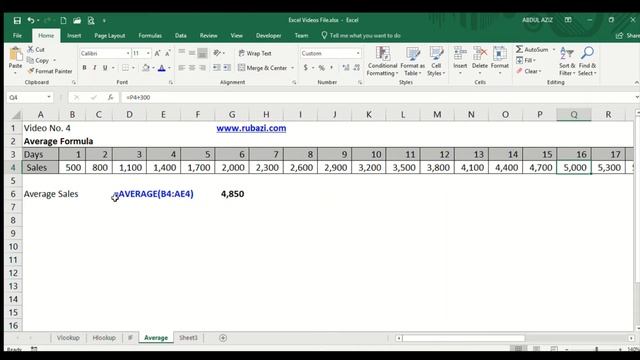Open the font name Calibri dropdown
The image size is (640, 360).
coord(128,53)
